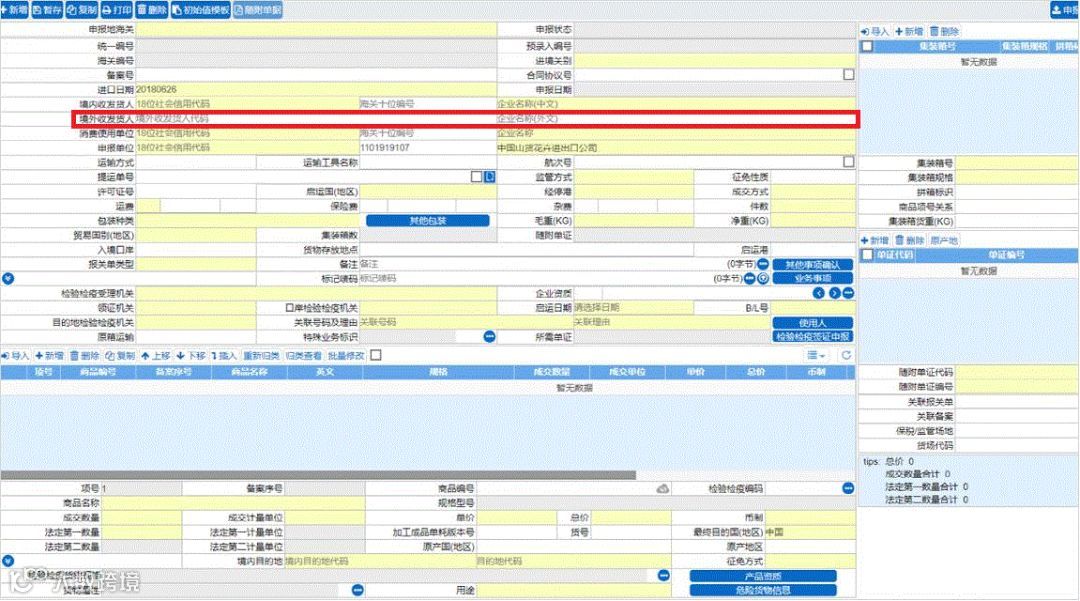
Task: Expand the collapse chevron below 报关单类型
Action: pos(8,279)
